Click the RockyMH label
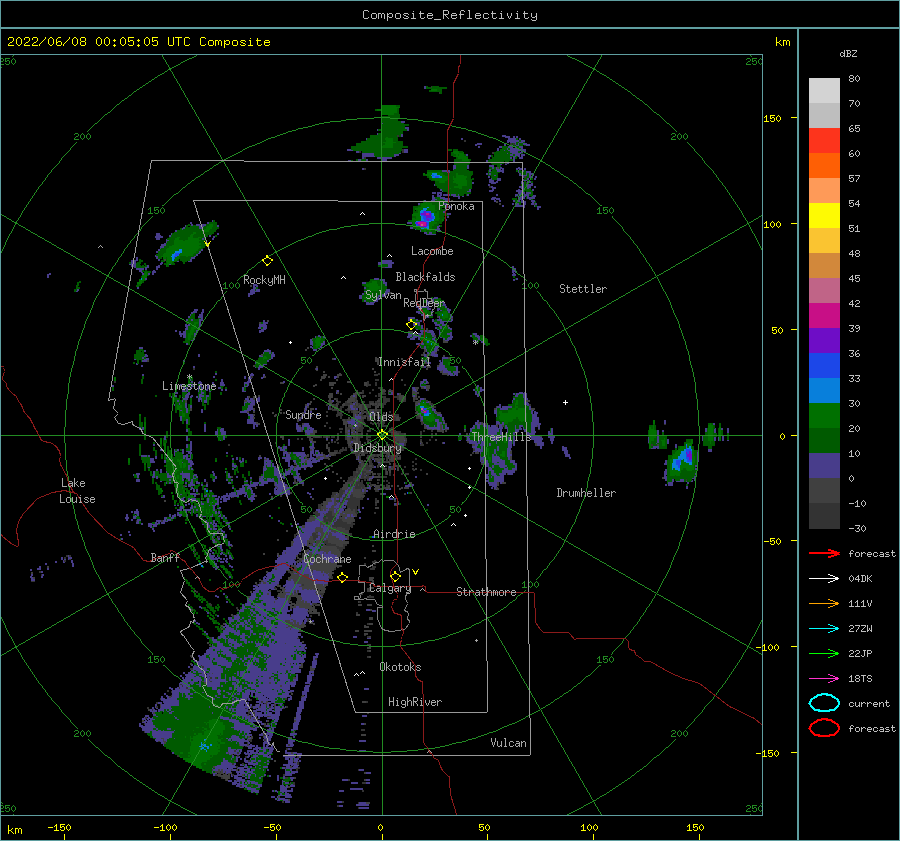Screen dimensions: 900x841 [x=264, y=280]
